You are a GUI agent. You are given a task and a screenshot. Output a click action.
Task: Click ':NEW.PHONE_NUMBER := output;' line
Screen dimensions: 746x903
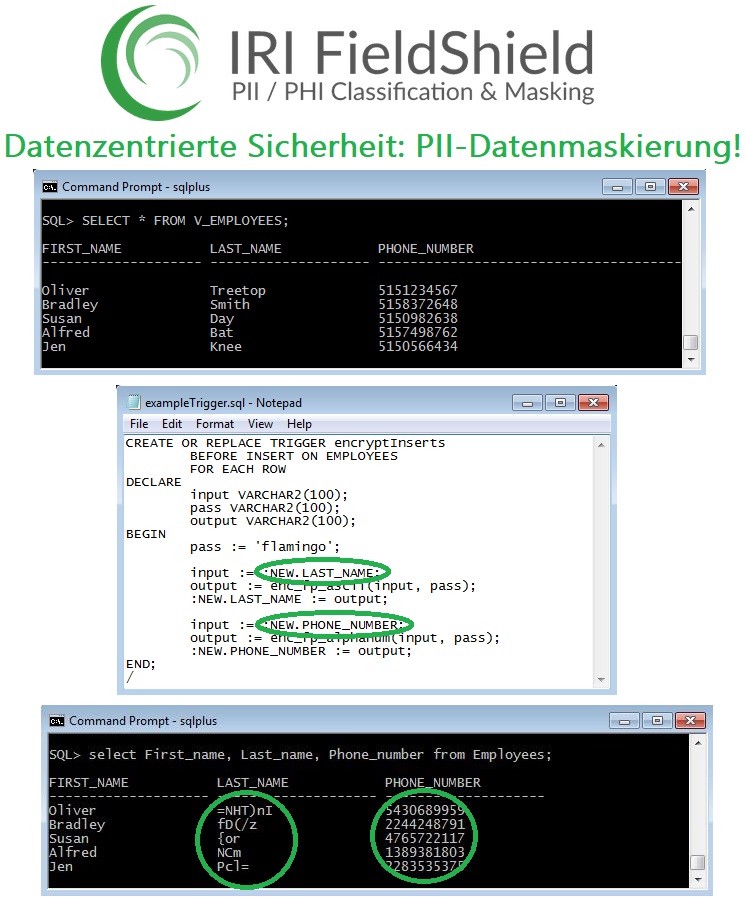(x=301, y=651)
